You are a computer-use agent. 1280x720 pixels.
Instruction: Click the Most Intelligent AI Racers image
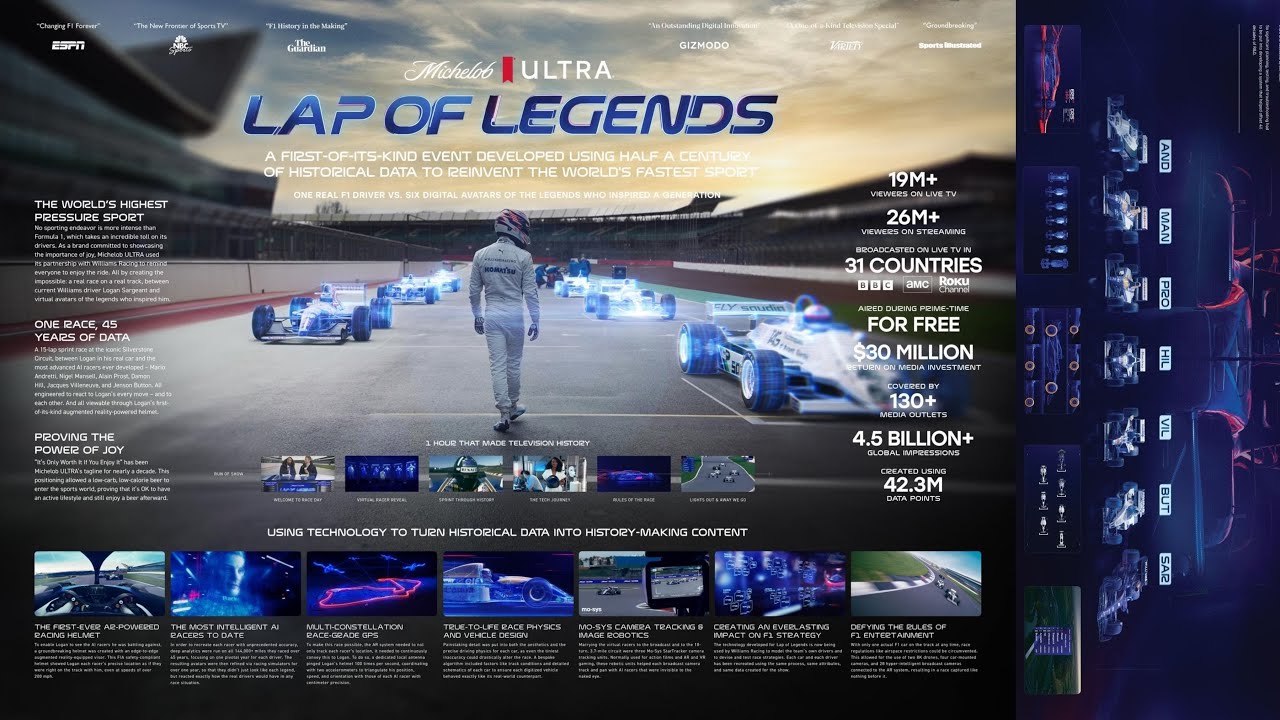point(236,583)
